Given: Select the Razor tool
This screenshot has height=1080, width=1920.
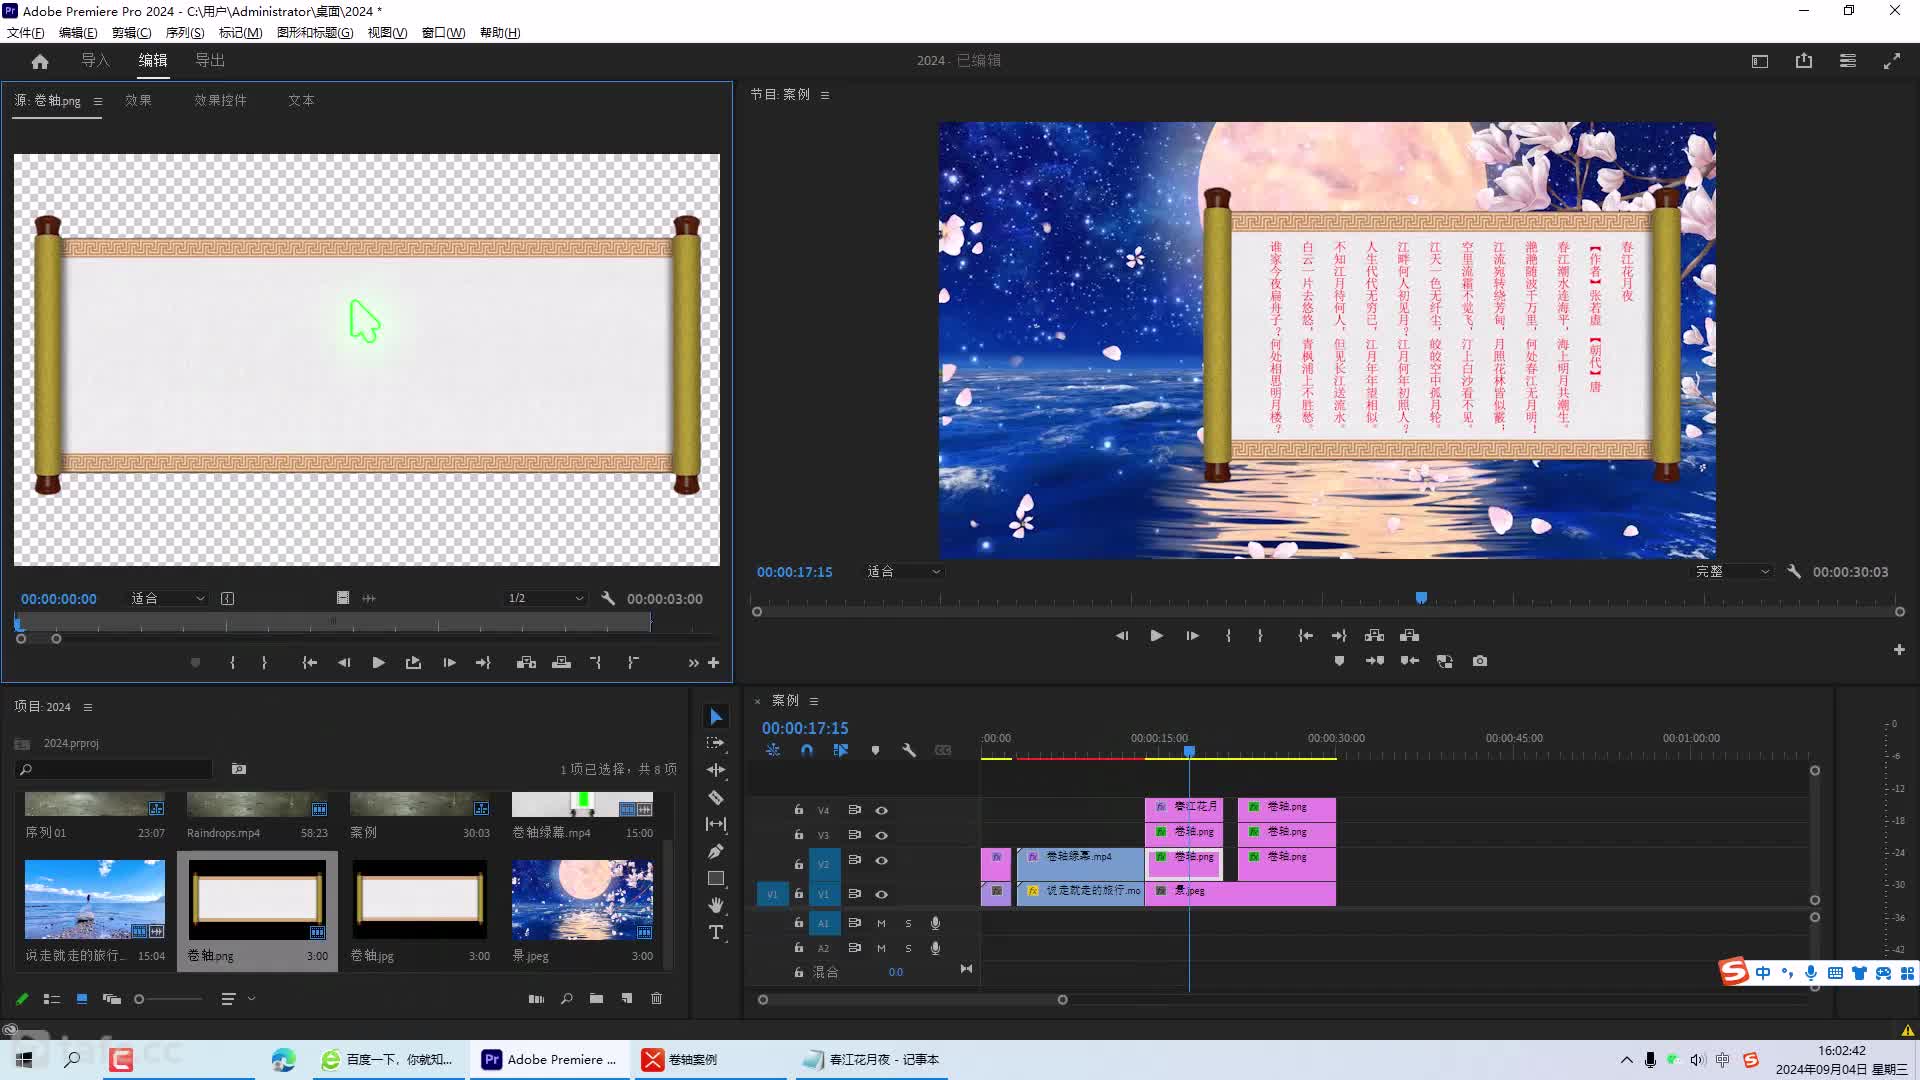Looking at the screenshot, I should 716,797.
